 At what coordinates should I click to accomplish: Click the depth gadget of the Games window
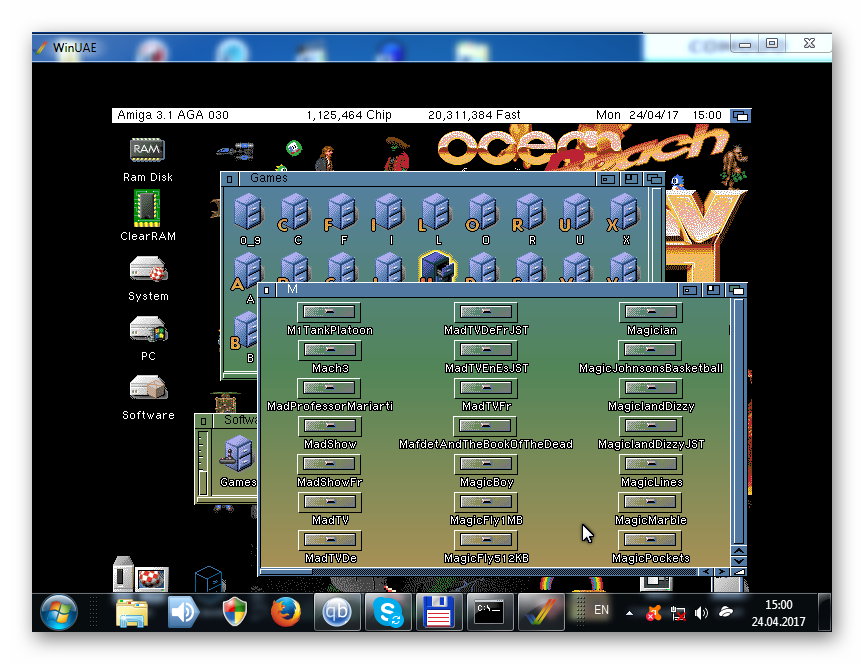tap(654, 179)
